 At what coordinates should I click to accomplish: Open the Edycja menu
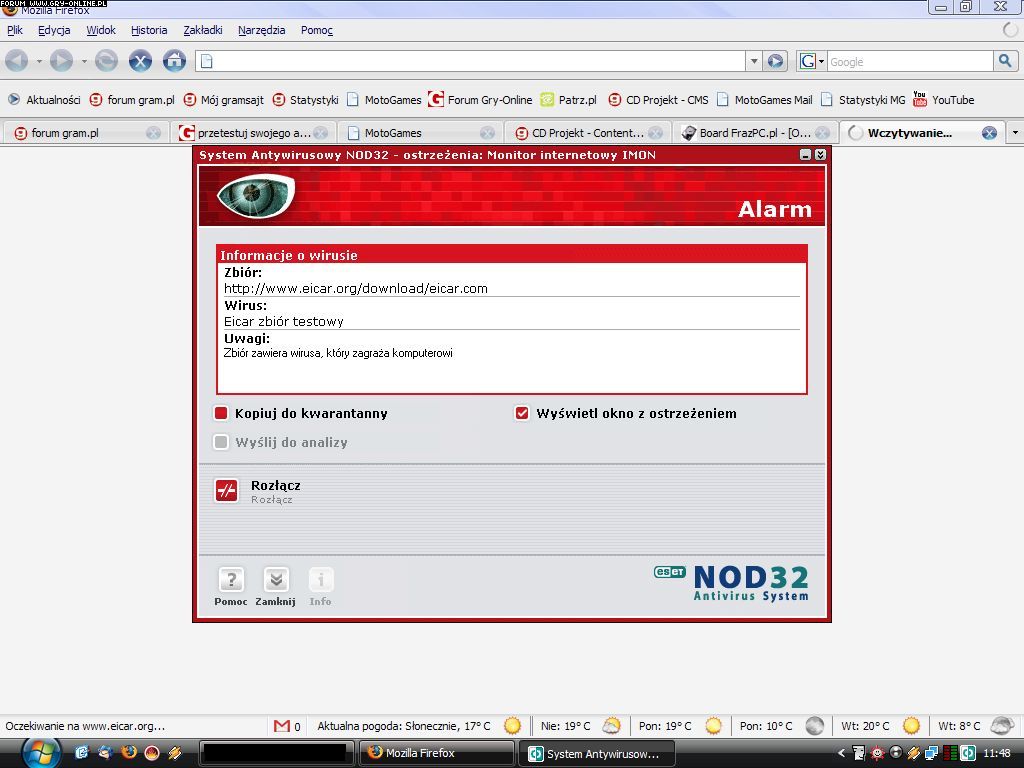pos(54,30)
